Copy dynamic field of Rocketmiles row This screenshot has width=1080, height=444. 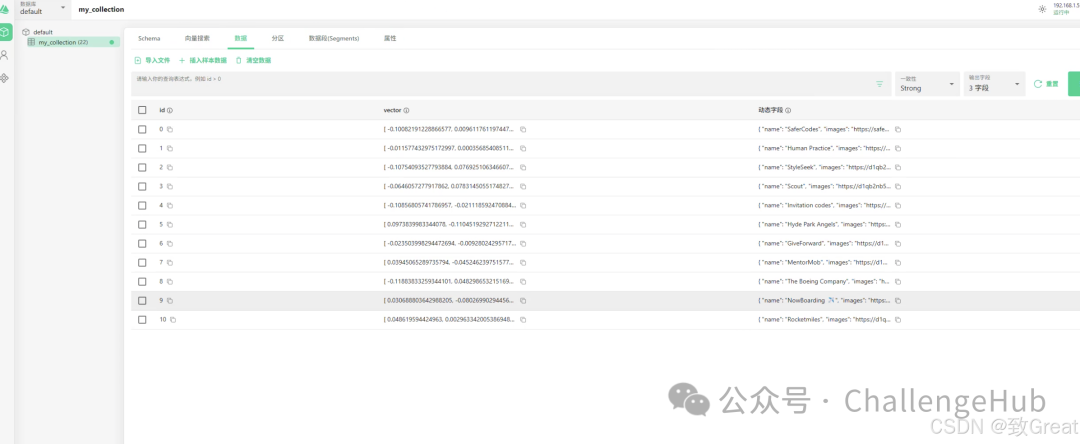pyautogui.click(x=897, y=320)
